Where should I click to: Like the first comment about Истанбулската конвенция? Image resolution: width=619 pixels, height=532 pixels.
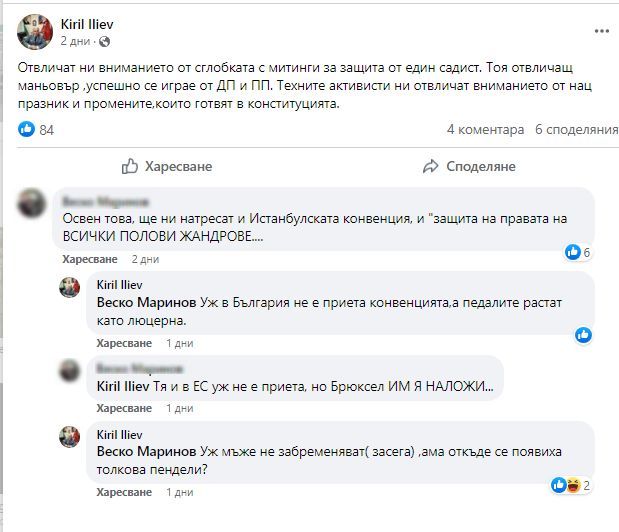[90, 259]
